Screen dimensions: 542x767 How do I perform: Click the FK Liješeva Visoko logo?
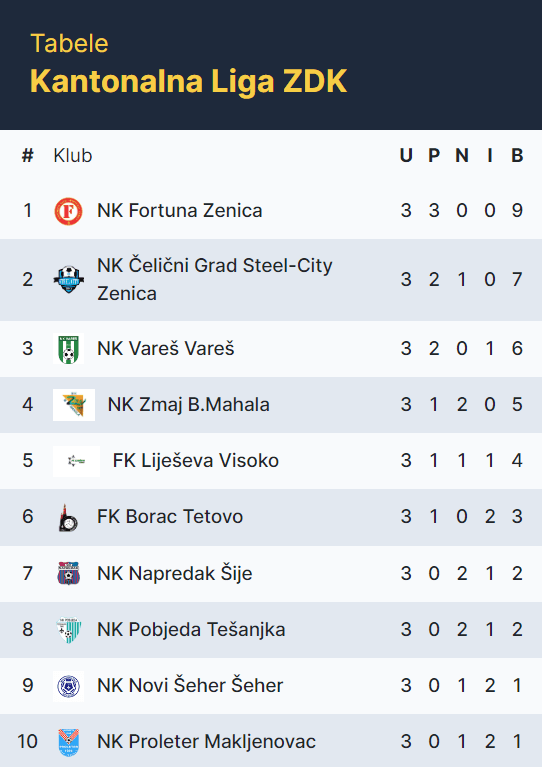point(76,461)
